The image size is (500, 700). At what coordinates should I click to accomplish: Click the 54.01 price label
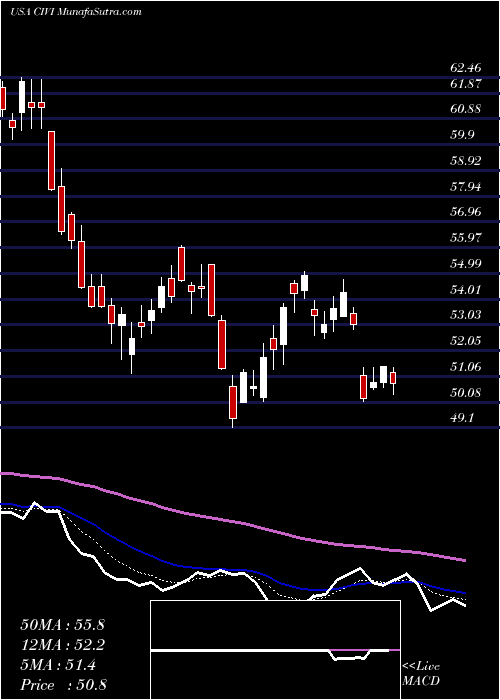(x=466, y=290)
